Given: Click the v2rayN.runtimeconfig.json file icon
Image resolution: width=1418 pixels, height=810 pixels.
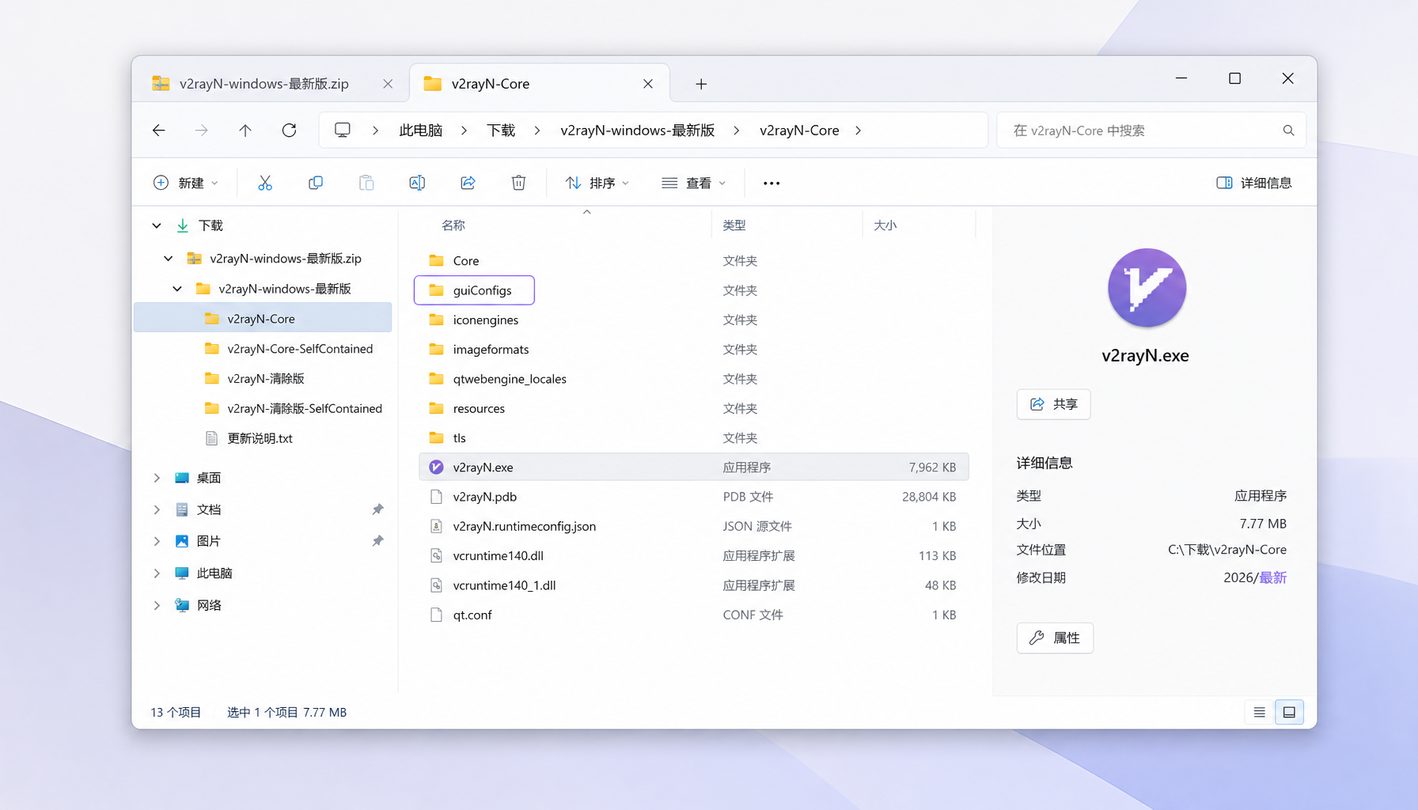Looking at the screenshot, I should [x=436, y=526].
